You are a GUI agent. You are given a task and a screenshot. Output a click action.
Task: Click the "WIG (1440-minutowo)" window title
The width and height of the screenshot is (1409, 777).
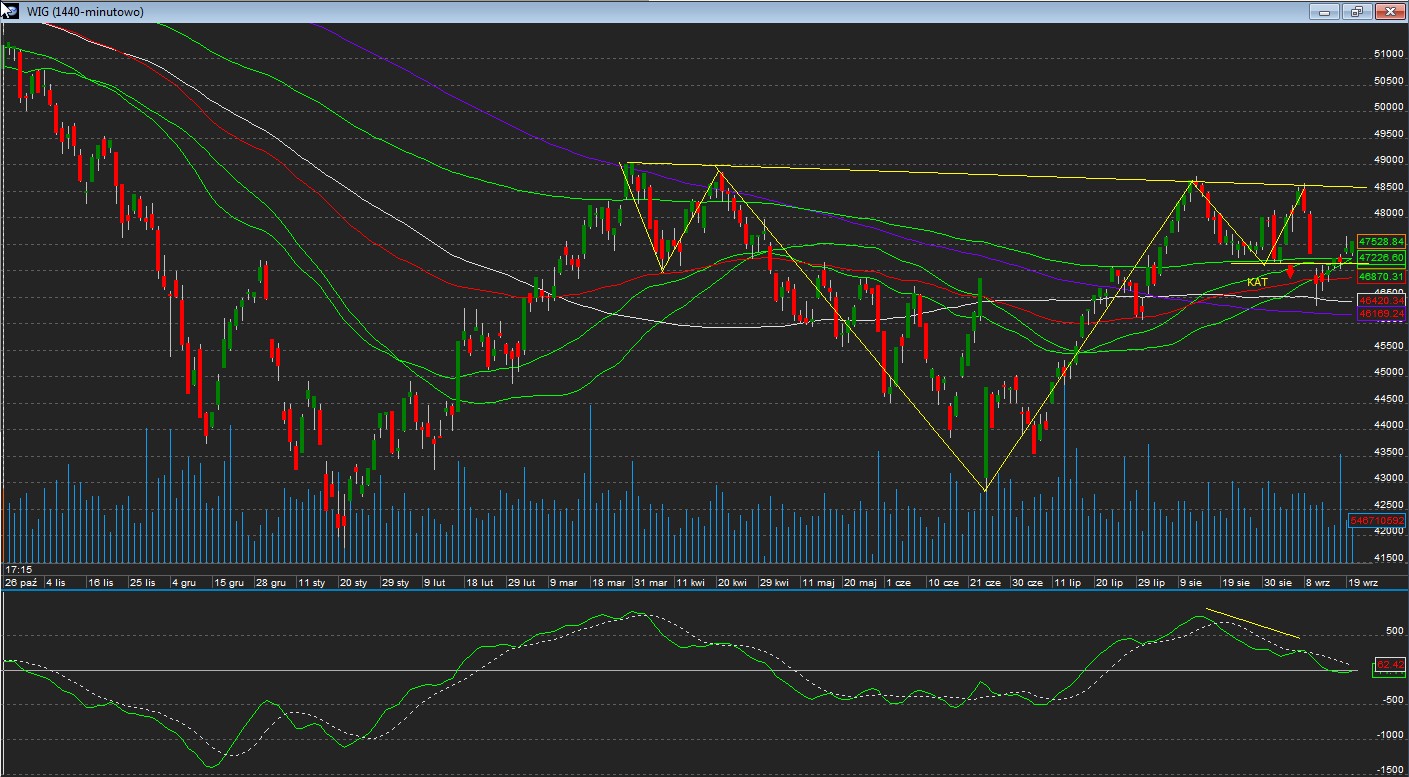pyautogui.click(x=85, y=12)
